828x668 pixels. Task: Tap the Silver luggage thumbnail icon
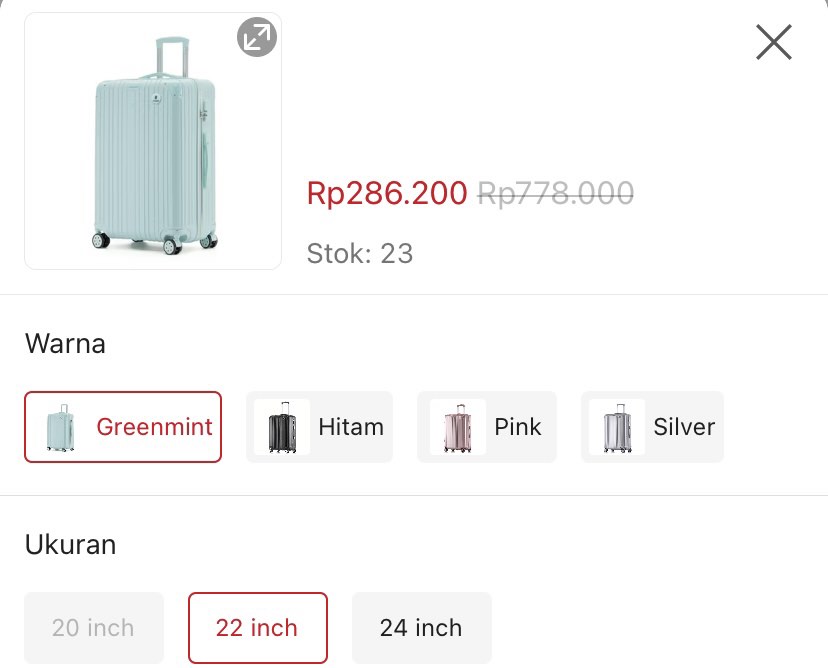pos(616,427)
